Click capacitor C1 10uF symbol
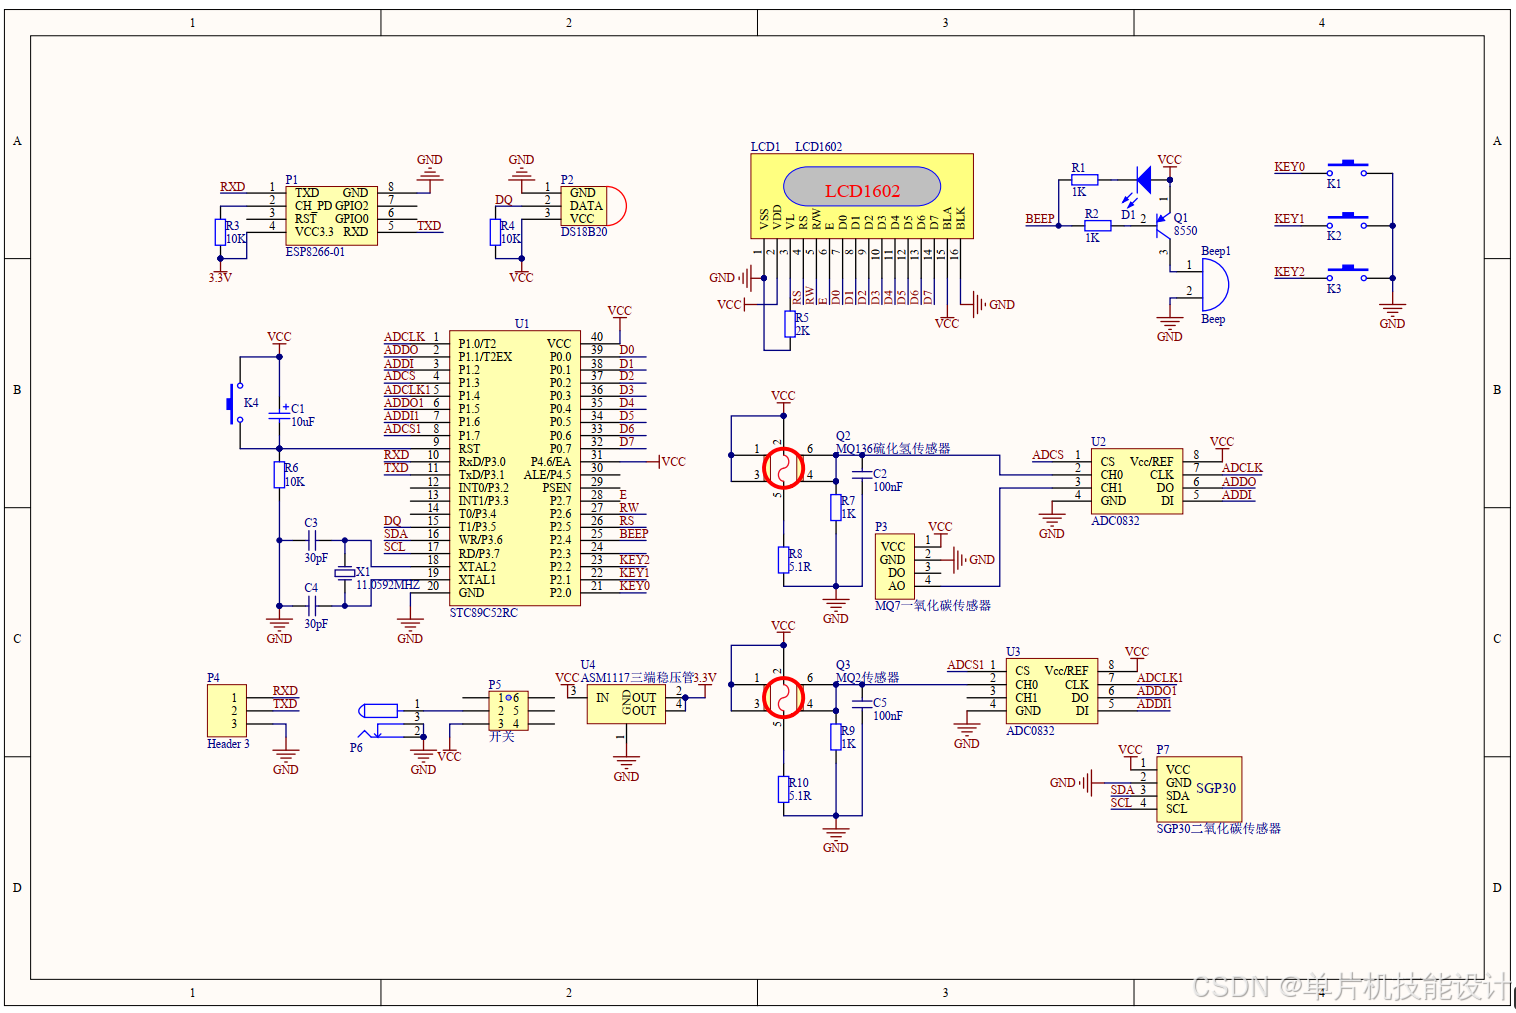The height and width of the screenshot is (1013, 1516). (x=279, y=415)
